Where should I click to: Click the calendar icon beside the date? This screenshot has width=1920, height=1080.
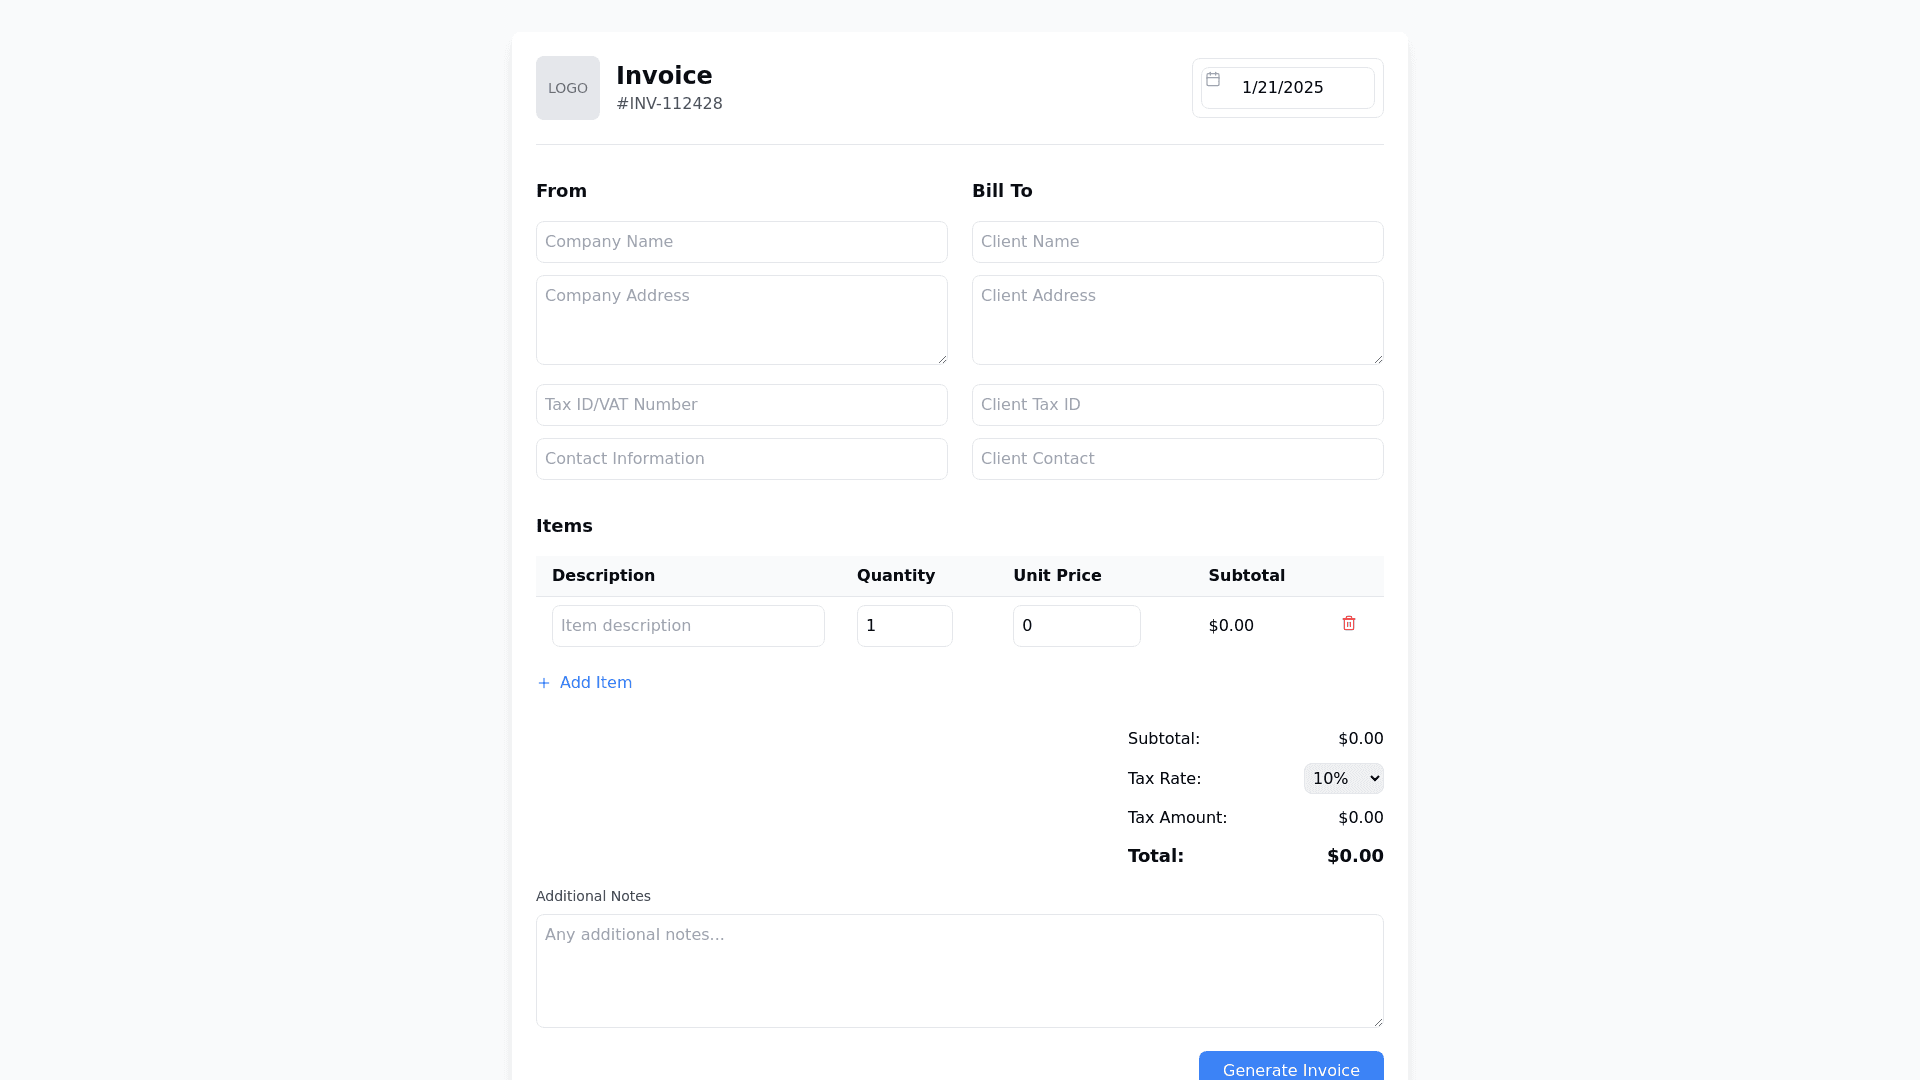(x=1214, y=80)
